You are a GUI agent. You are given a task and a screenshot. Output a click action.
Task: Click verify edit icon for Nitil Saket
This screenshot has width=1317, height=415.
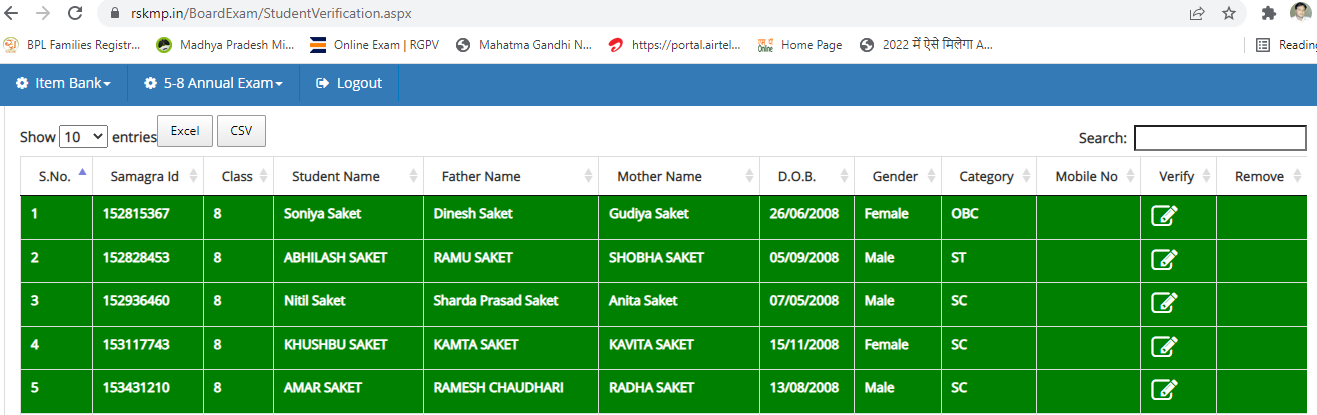pos(1164,301)
